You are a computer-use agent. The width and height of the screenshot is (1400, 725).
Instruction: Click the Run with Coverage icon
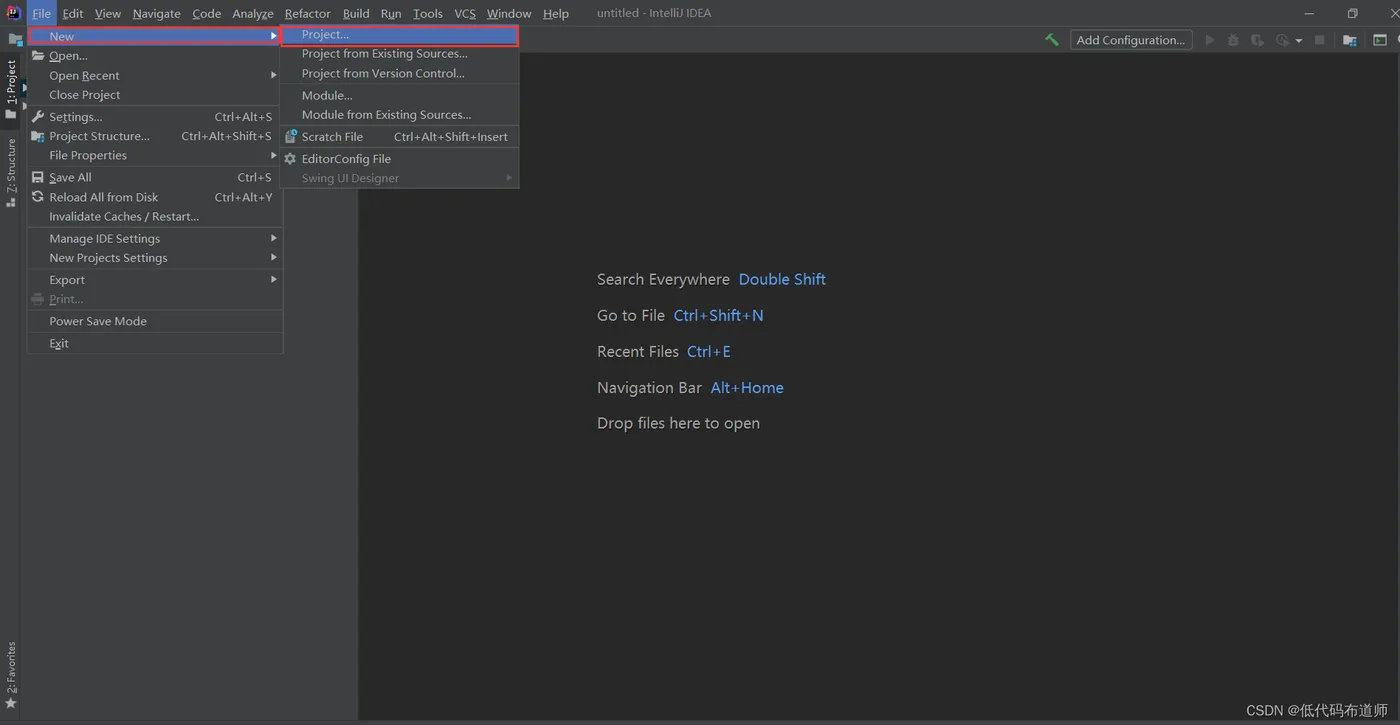(x=1257, y=40)
